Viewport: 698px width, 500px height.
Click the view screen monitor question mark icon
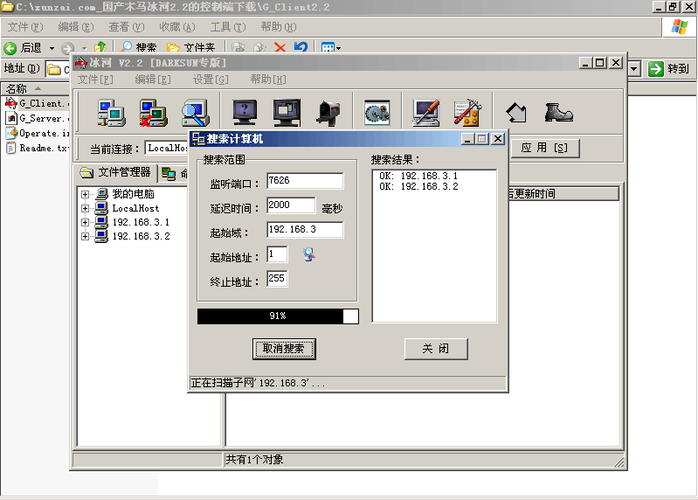(x=245, y=113)
